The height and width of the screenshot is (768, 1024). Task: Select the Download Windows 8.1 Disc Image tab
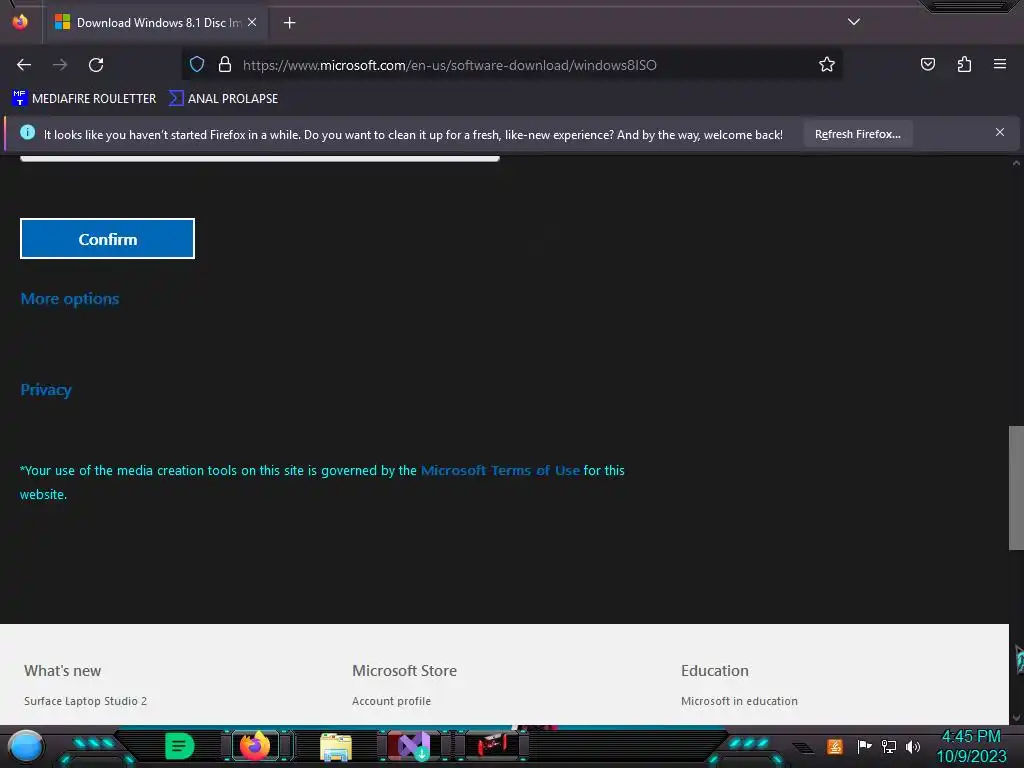(155, 23)
